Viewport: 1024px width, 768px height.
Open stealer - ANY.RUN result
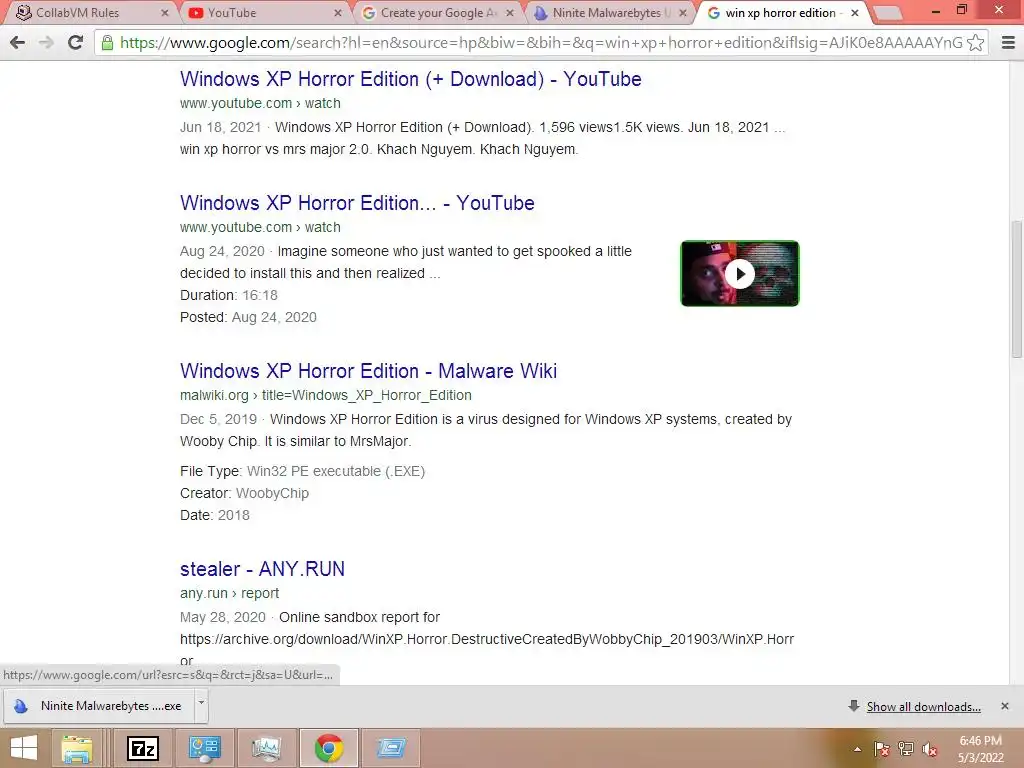263,569
